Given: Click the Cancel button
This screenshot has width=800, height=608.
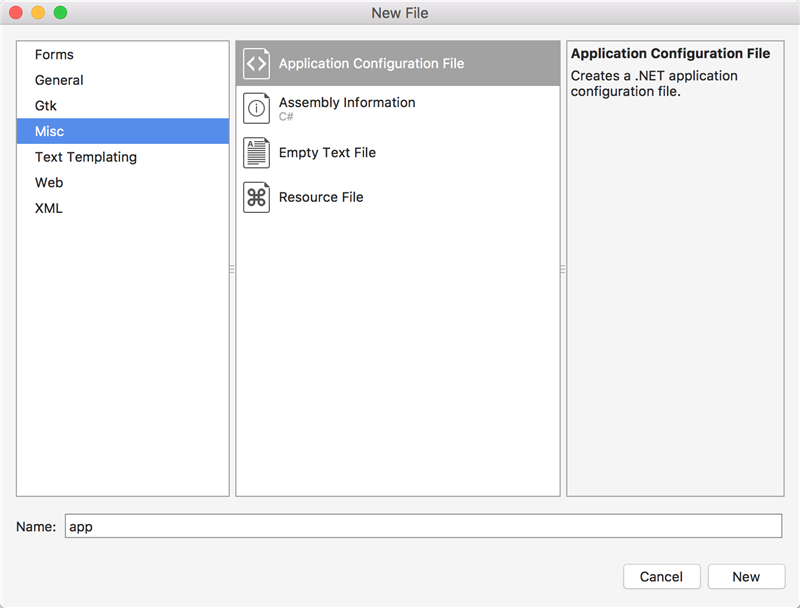Looking at the screenshot, I should click(x=661, y=576).
